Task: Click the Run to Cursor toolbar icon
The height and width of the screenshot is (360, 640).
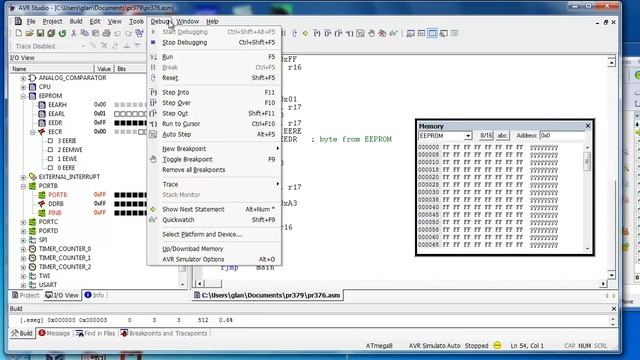Action: [x=349, y=33]
